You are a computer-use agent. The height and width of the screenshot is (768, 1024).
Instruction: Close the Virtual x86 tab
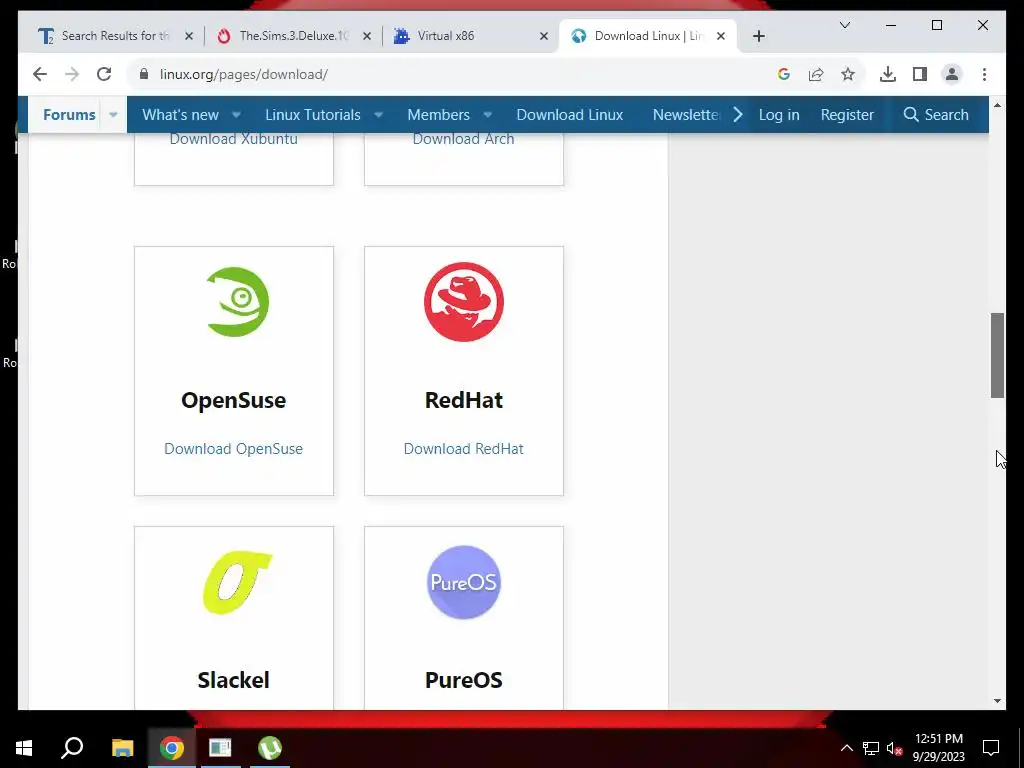click(x=543, y=36)
